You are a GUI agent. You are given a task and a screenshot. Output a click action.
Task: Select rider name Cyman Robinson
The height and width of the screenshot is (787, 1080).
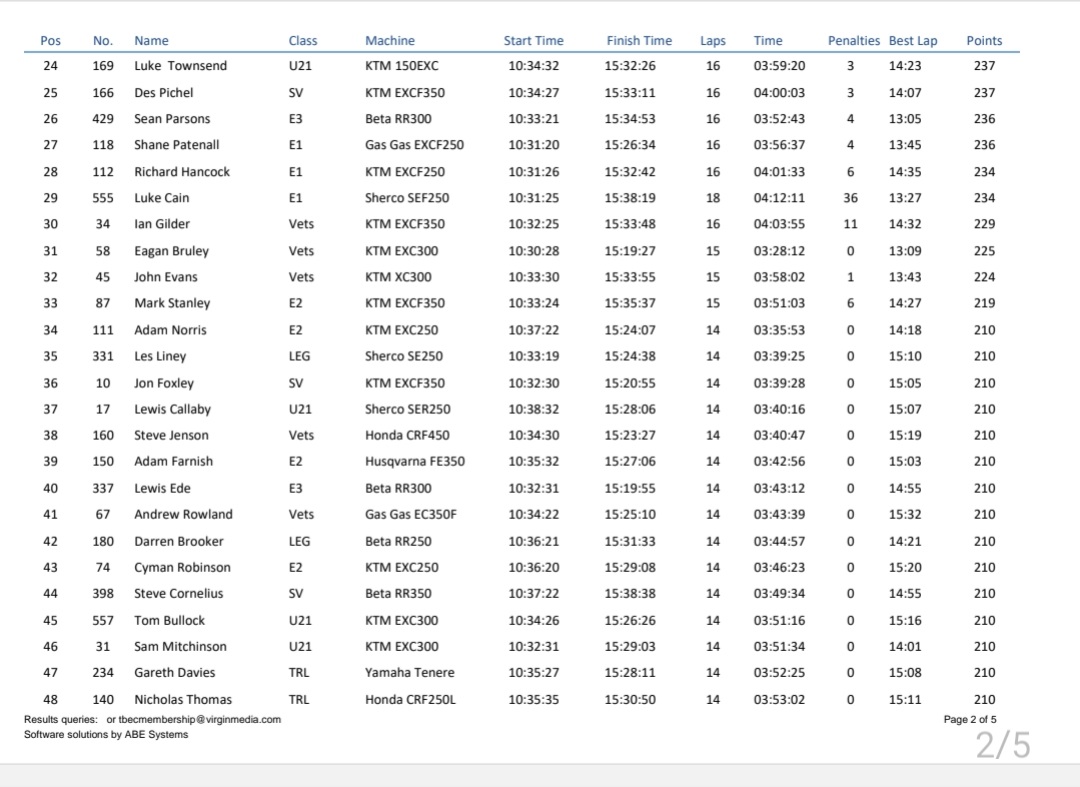[182, 567]
